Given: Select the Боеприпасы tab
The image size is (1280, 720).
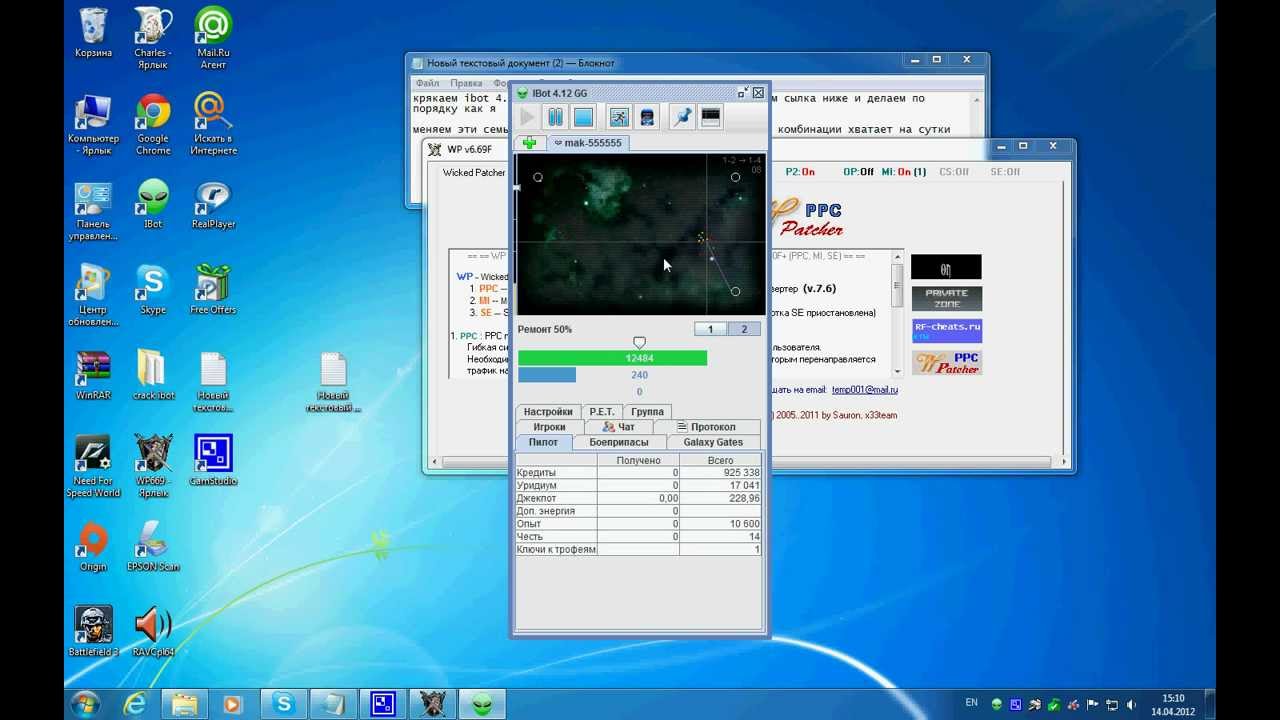Looking at the screenshot, I should pos(619,442).
